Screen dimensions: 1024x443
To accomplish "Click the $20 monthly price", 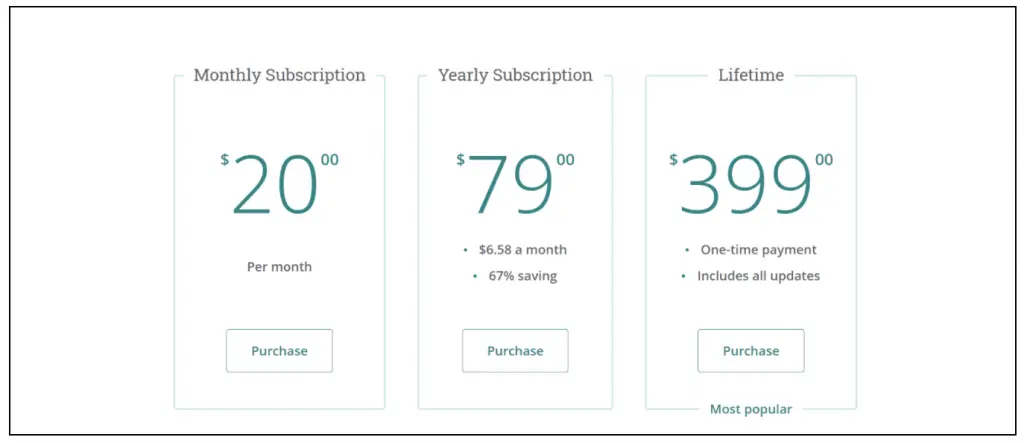I will [275, 186].
